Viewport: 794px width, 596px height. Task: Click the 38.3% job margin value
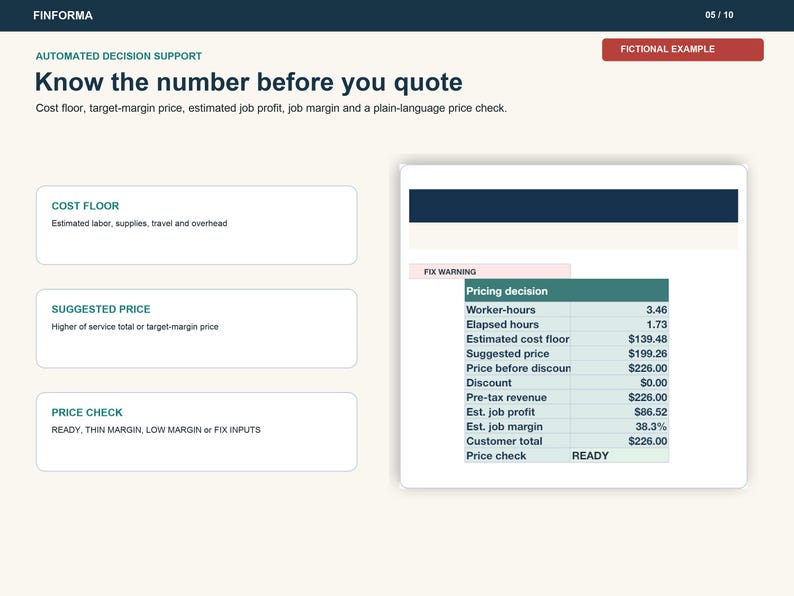pyautogui.click(x=651, y=427)
